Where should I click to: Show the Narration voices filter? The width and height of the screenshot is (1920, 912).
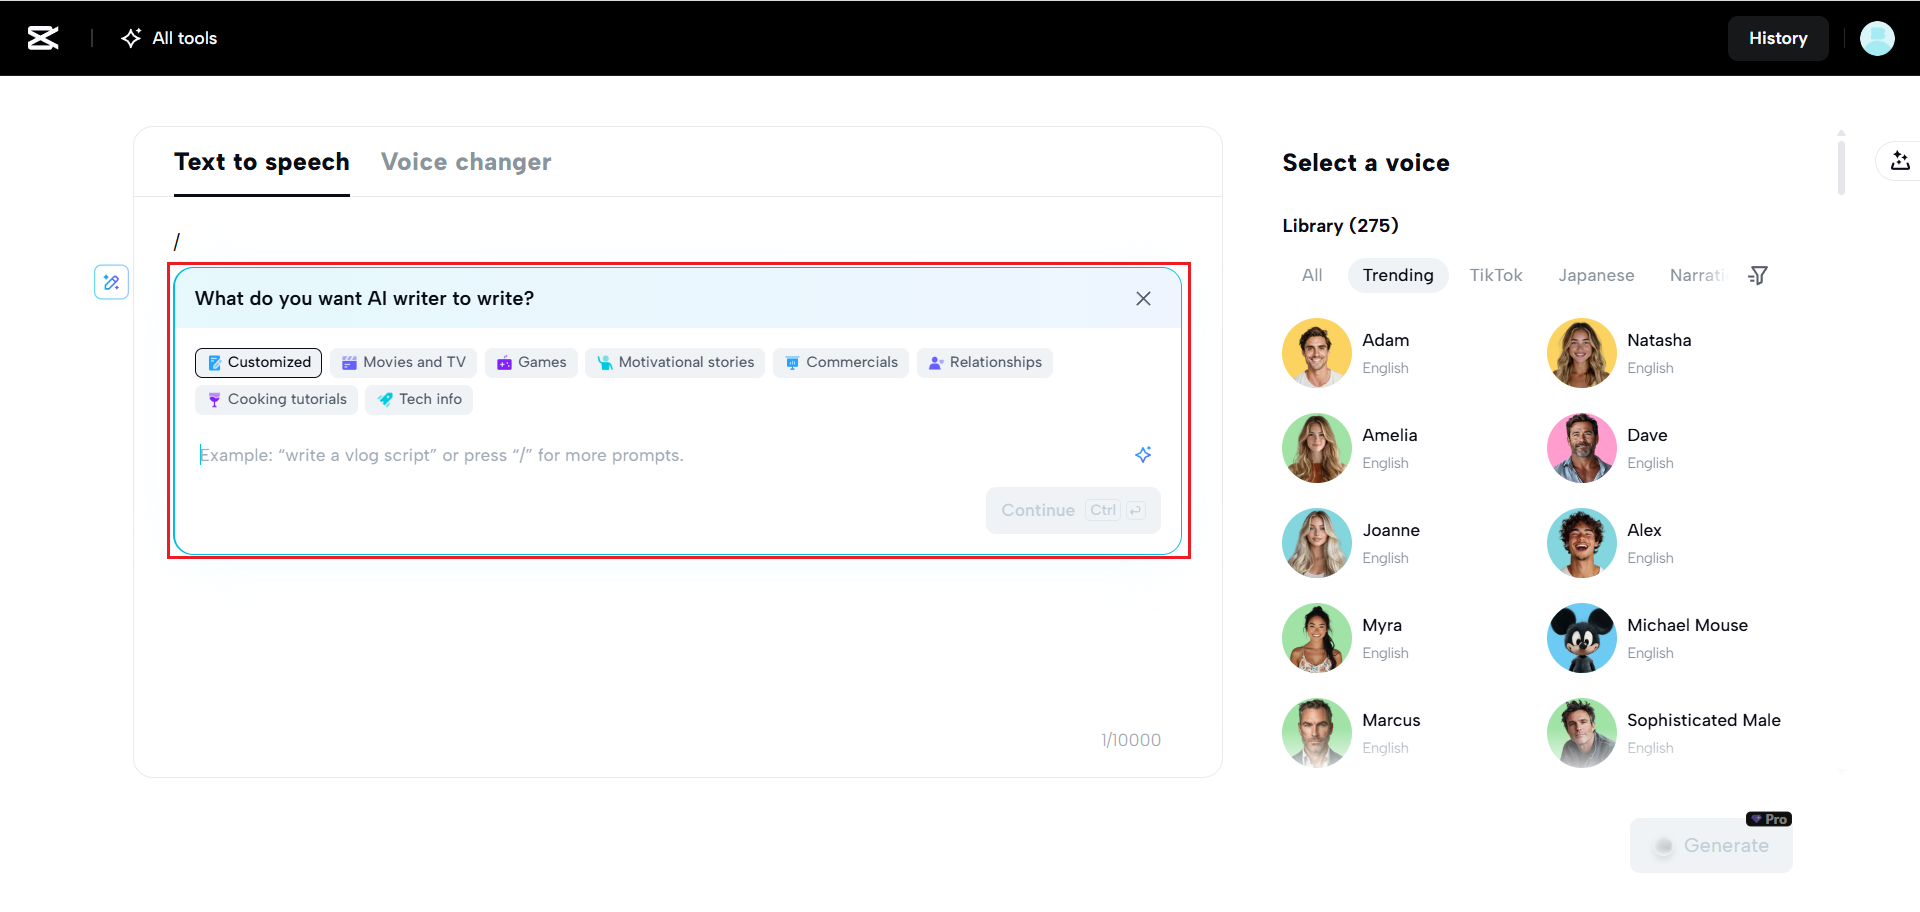[1698, 275]
